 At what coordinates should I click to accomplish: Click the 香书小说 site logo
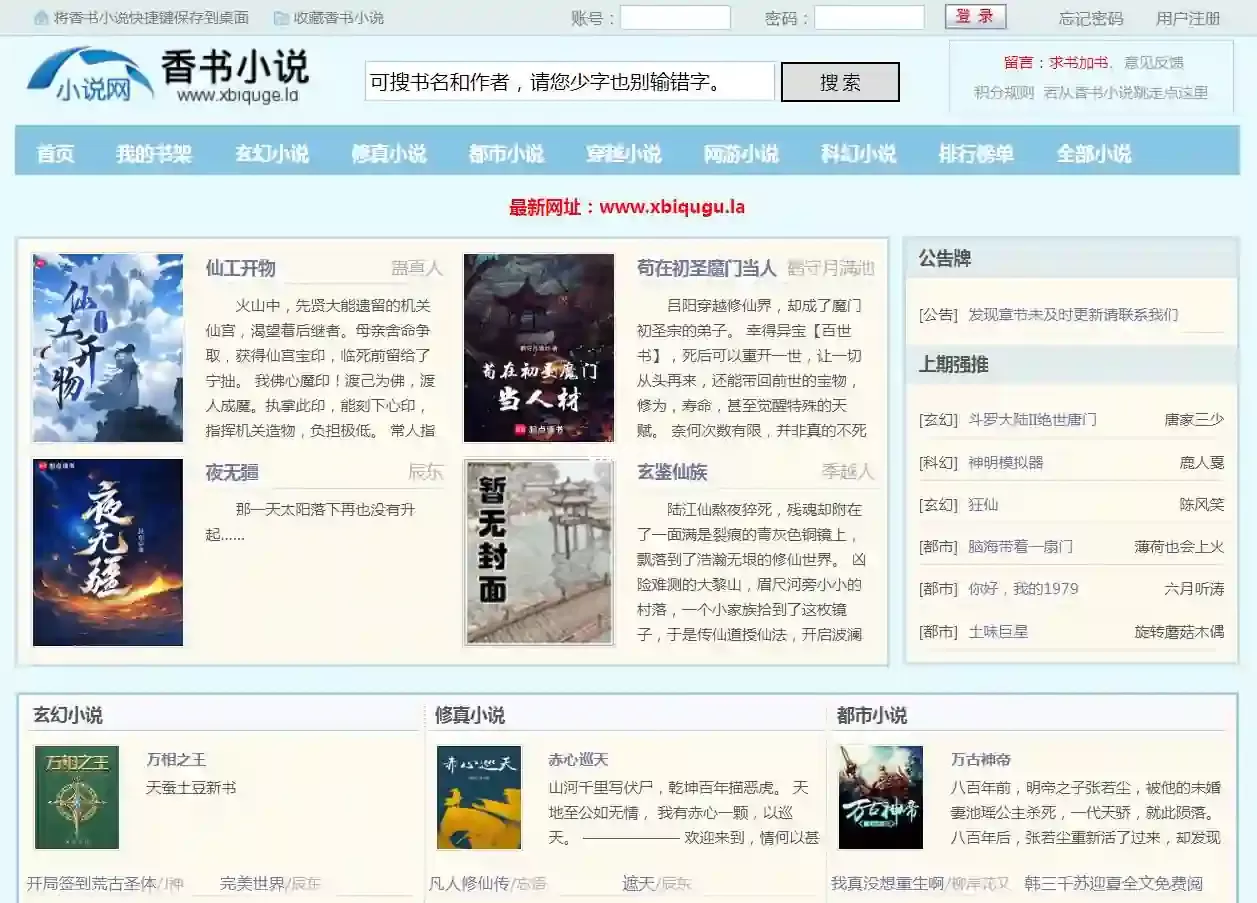167,76
